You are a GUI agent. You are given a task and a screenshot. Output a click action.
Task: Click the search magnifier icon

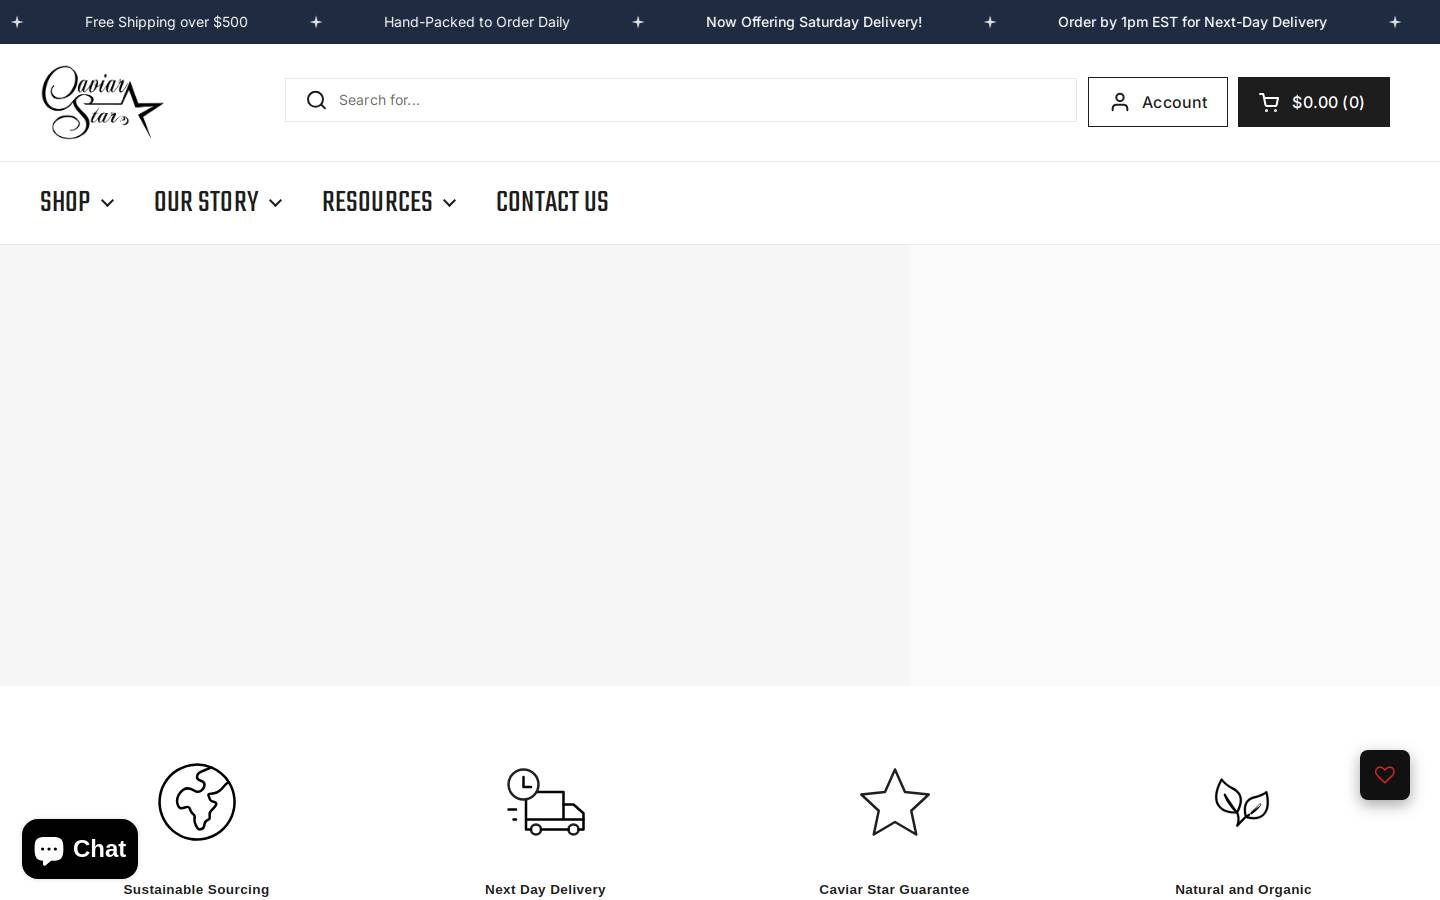[316, 100]
